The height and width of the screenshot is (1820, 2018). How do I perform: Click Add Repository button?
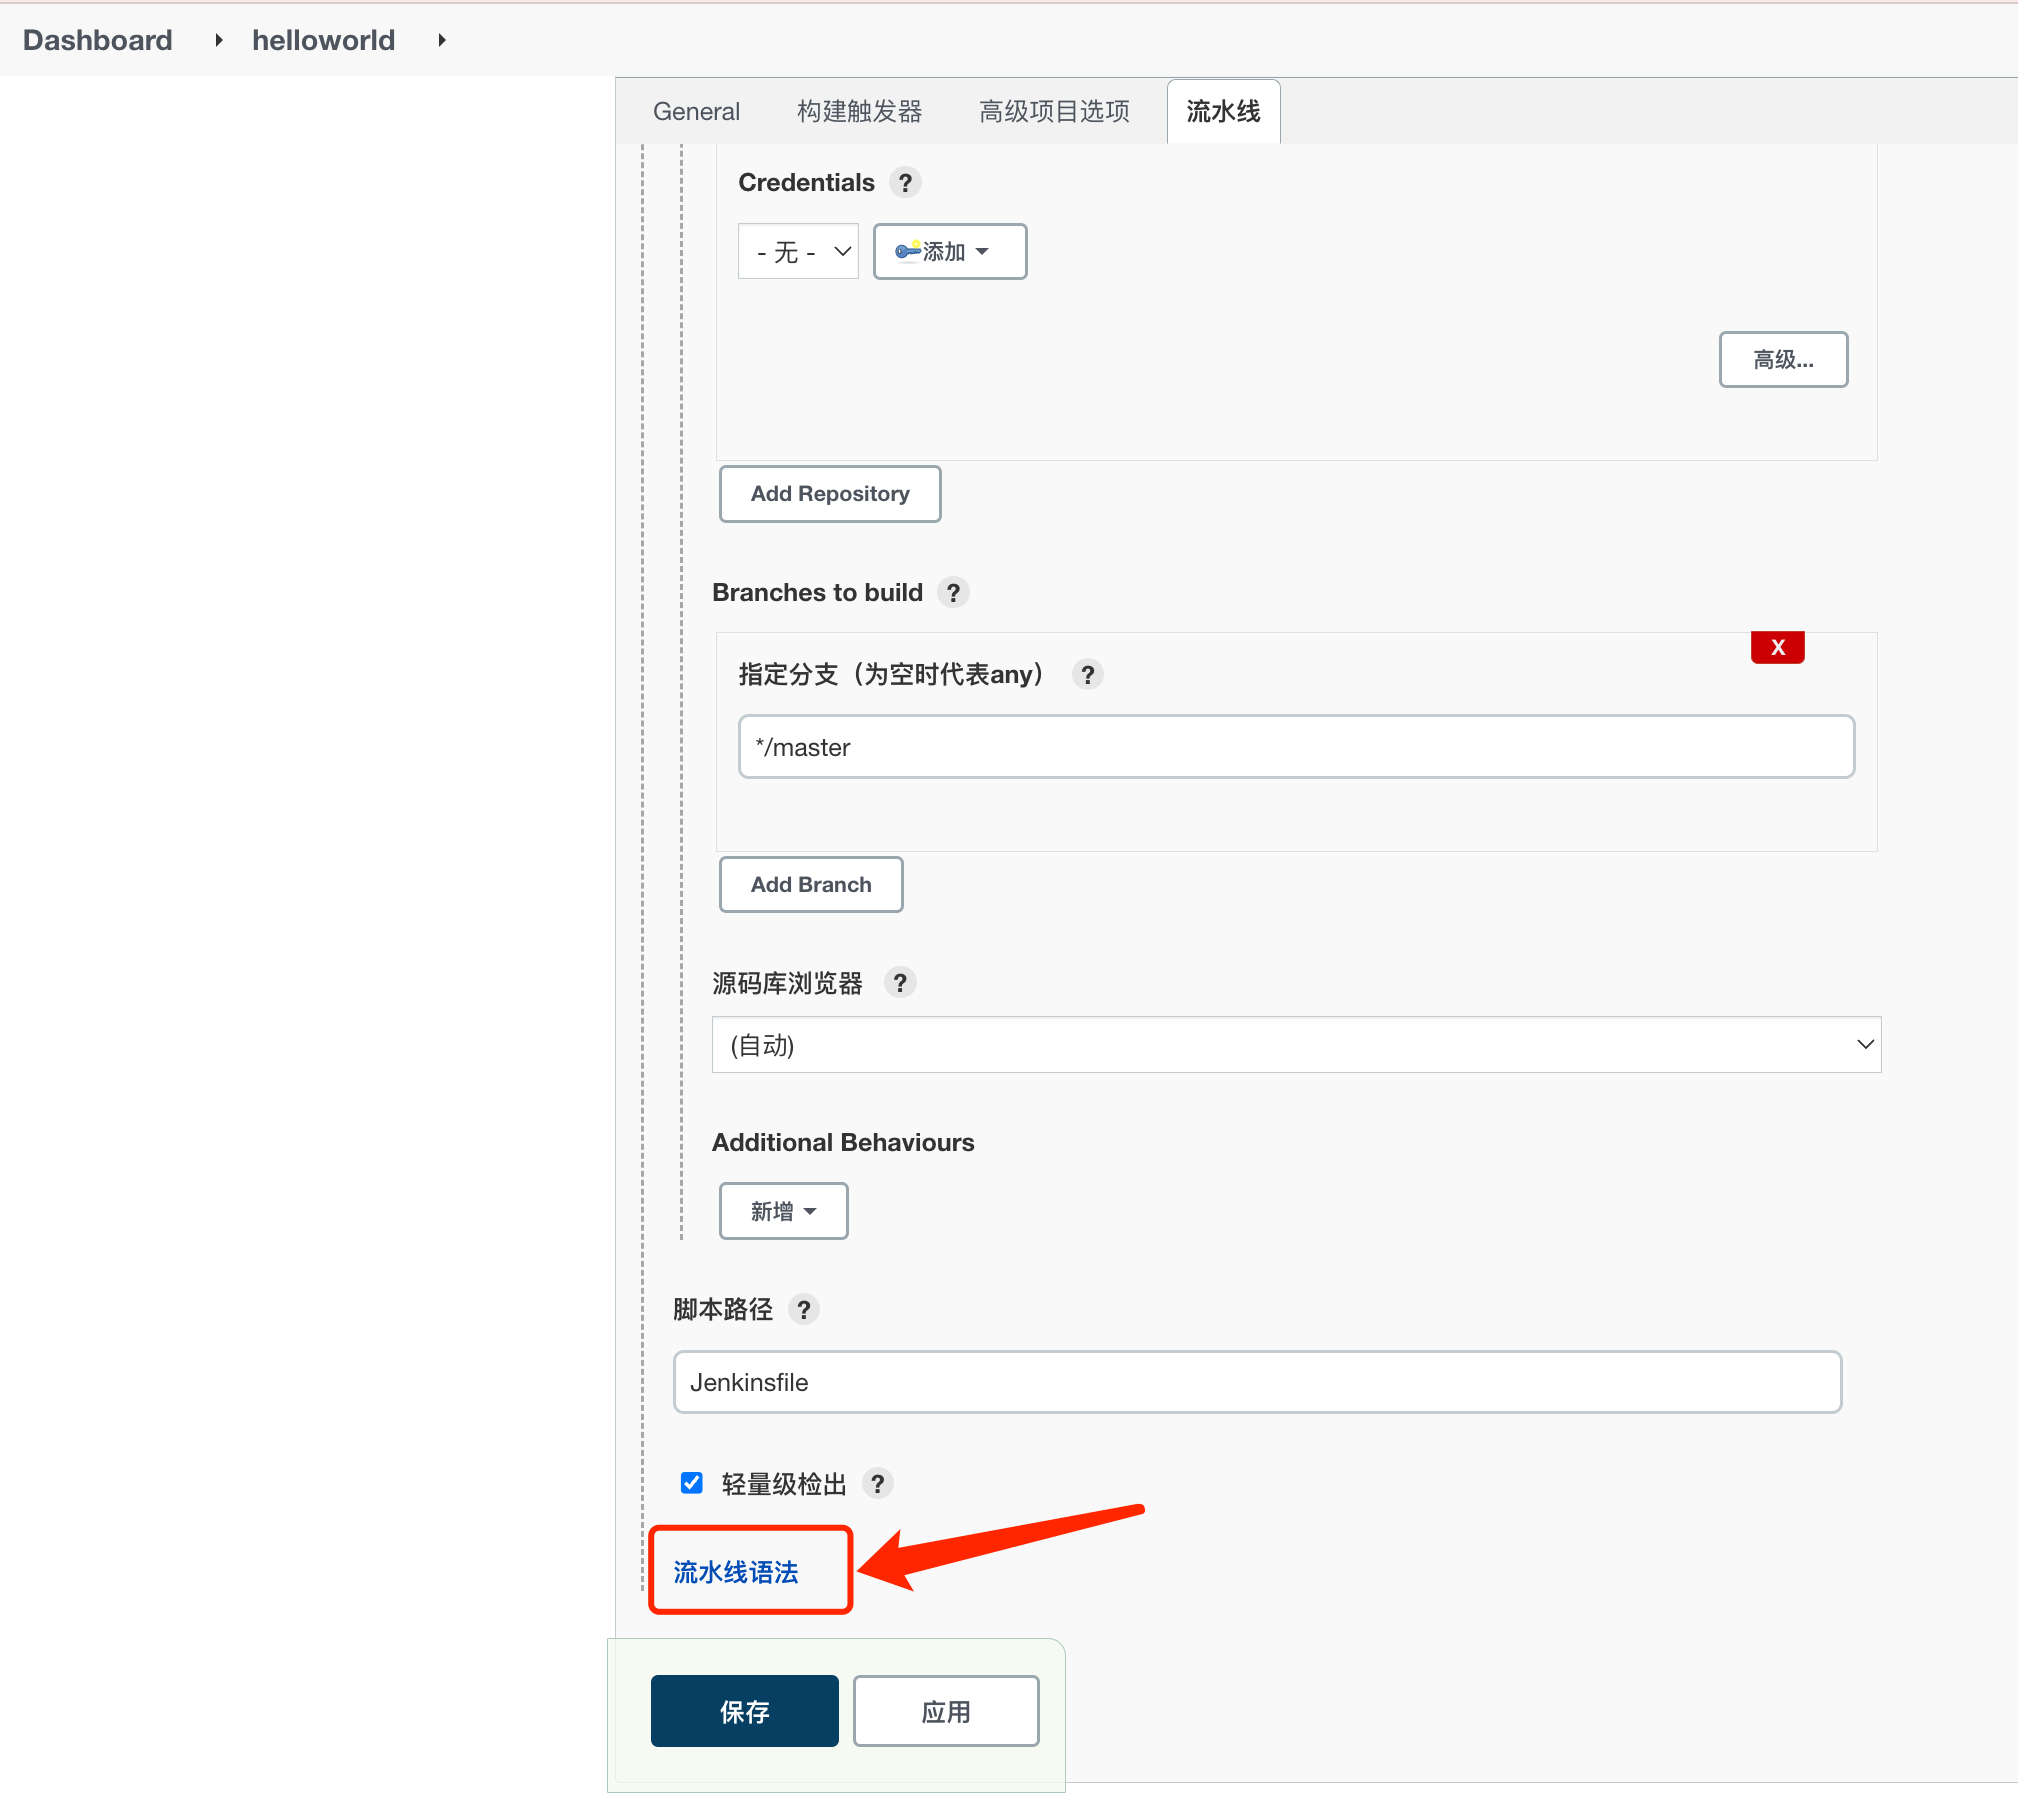pyautogui.click(x=830, y=494)
